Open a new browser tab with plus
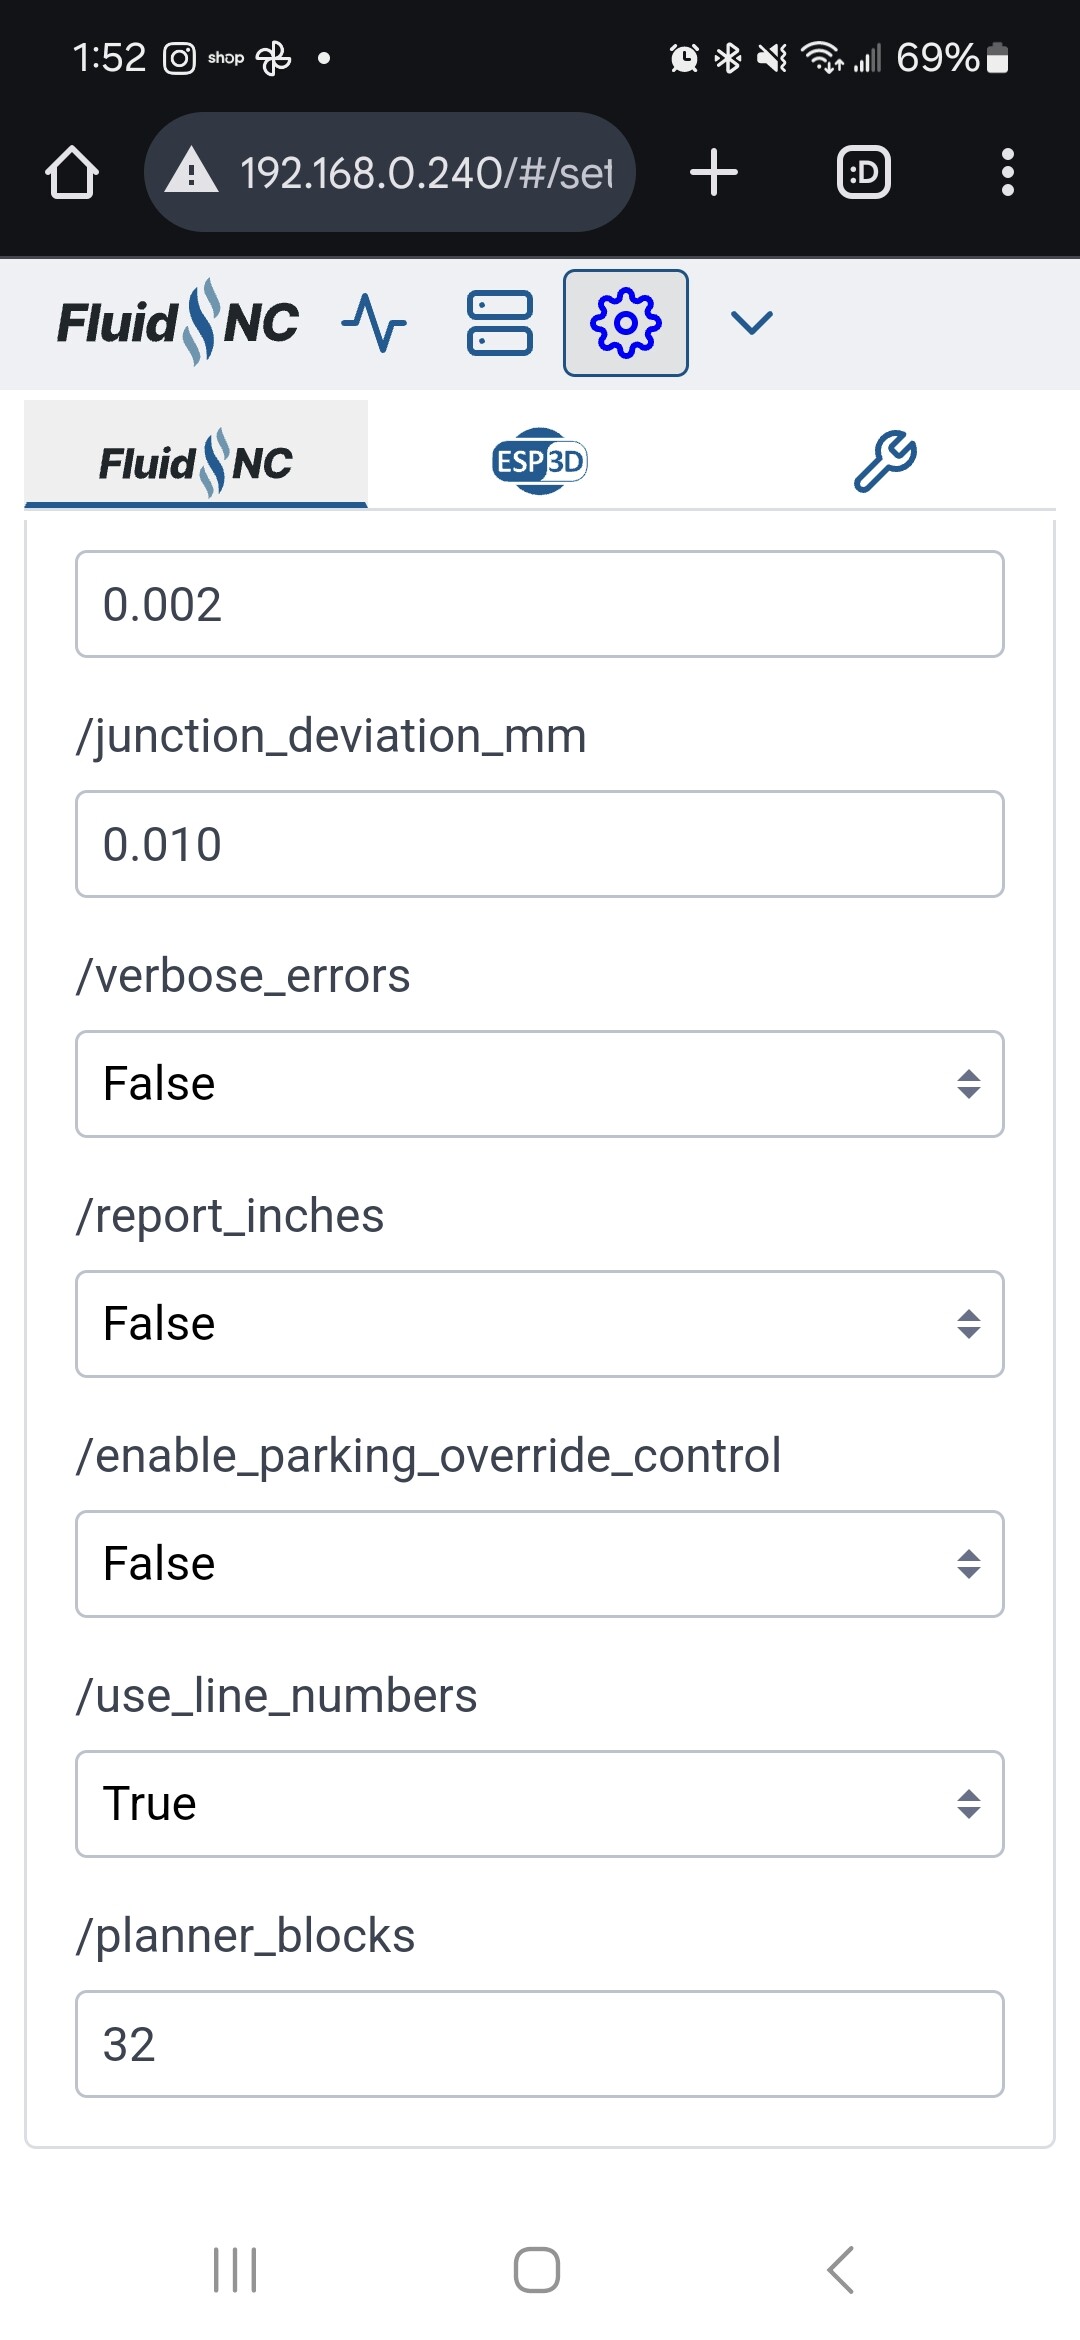Image resolution: width=1080 pixels, height=2340 pixels. [x=714, y=172]
